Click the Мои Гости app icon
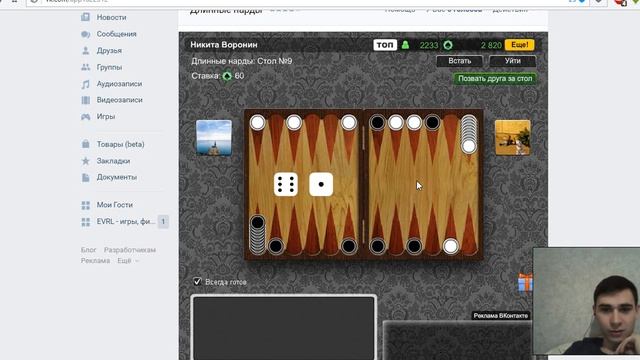 point(85,205)
